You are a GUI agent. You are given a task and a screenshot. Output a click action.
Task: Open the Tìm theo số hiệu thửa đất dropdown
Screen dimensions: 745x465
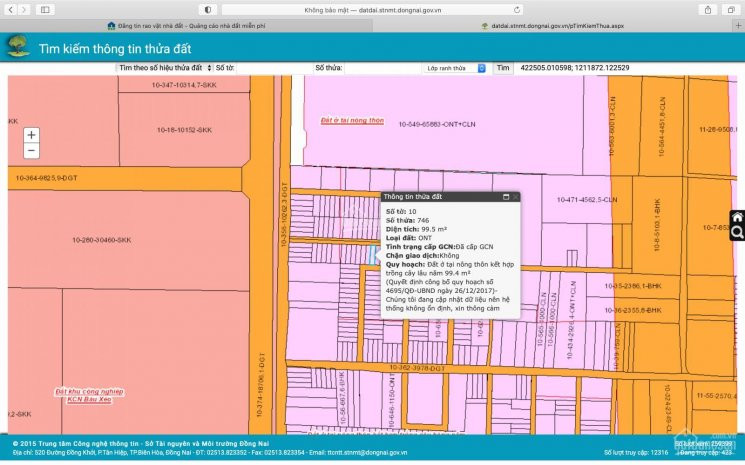point(164,68)
